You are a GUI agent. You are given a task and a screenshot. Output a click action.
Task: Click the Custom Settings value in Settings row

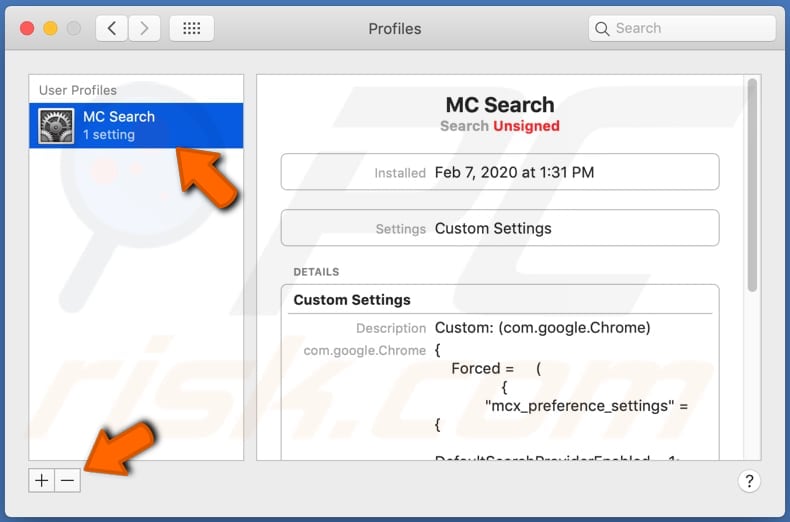[493, 228]
